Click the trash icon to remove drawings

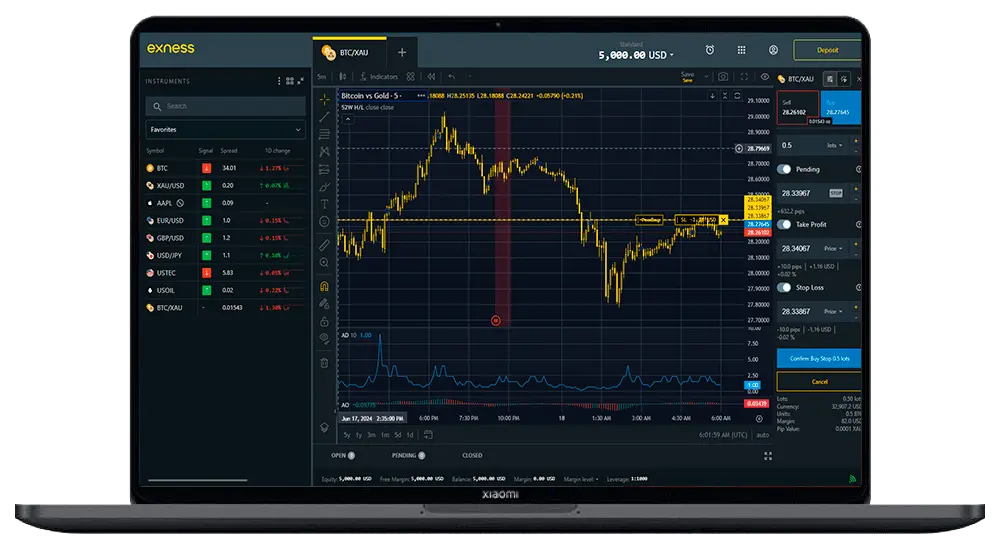click(324, 362)
